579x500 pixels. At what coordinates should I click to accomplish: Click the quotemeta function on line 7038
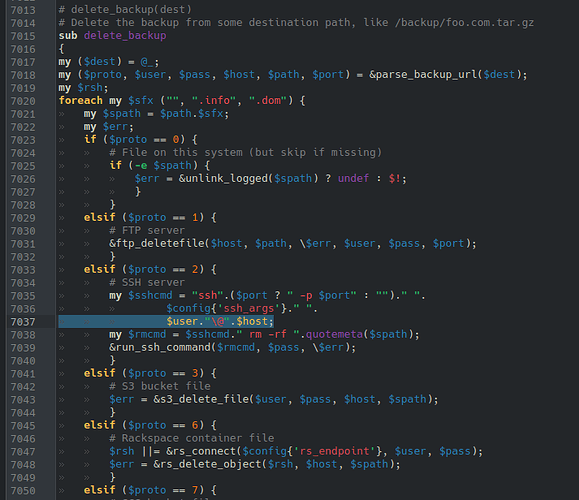click(334, 334)
